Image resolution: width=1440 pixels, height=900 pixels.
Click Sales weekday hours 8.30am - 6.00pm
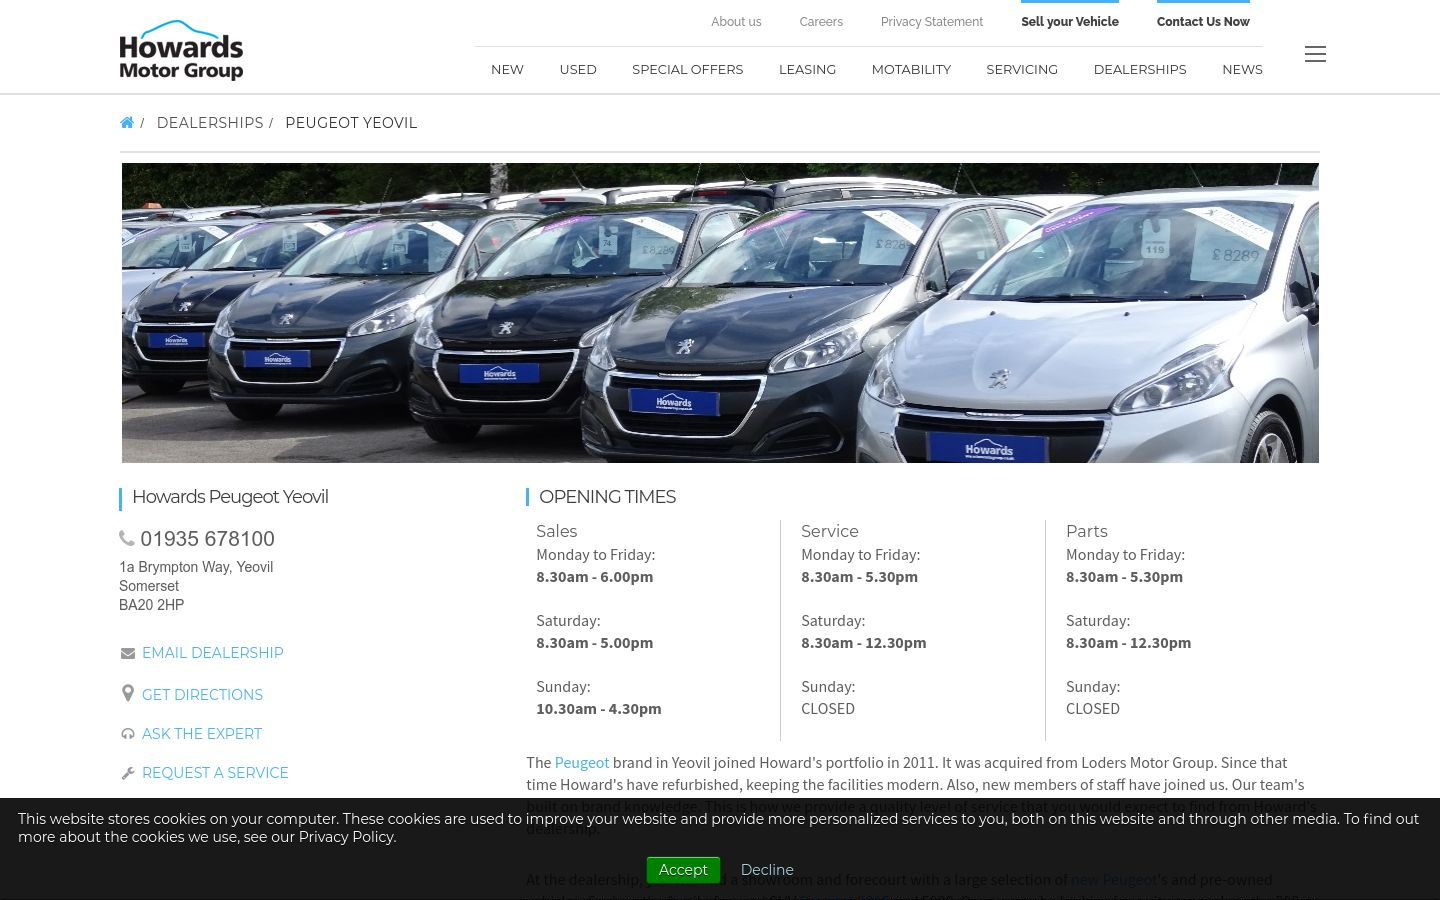[x=594, y=576]
